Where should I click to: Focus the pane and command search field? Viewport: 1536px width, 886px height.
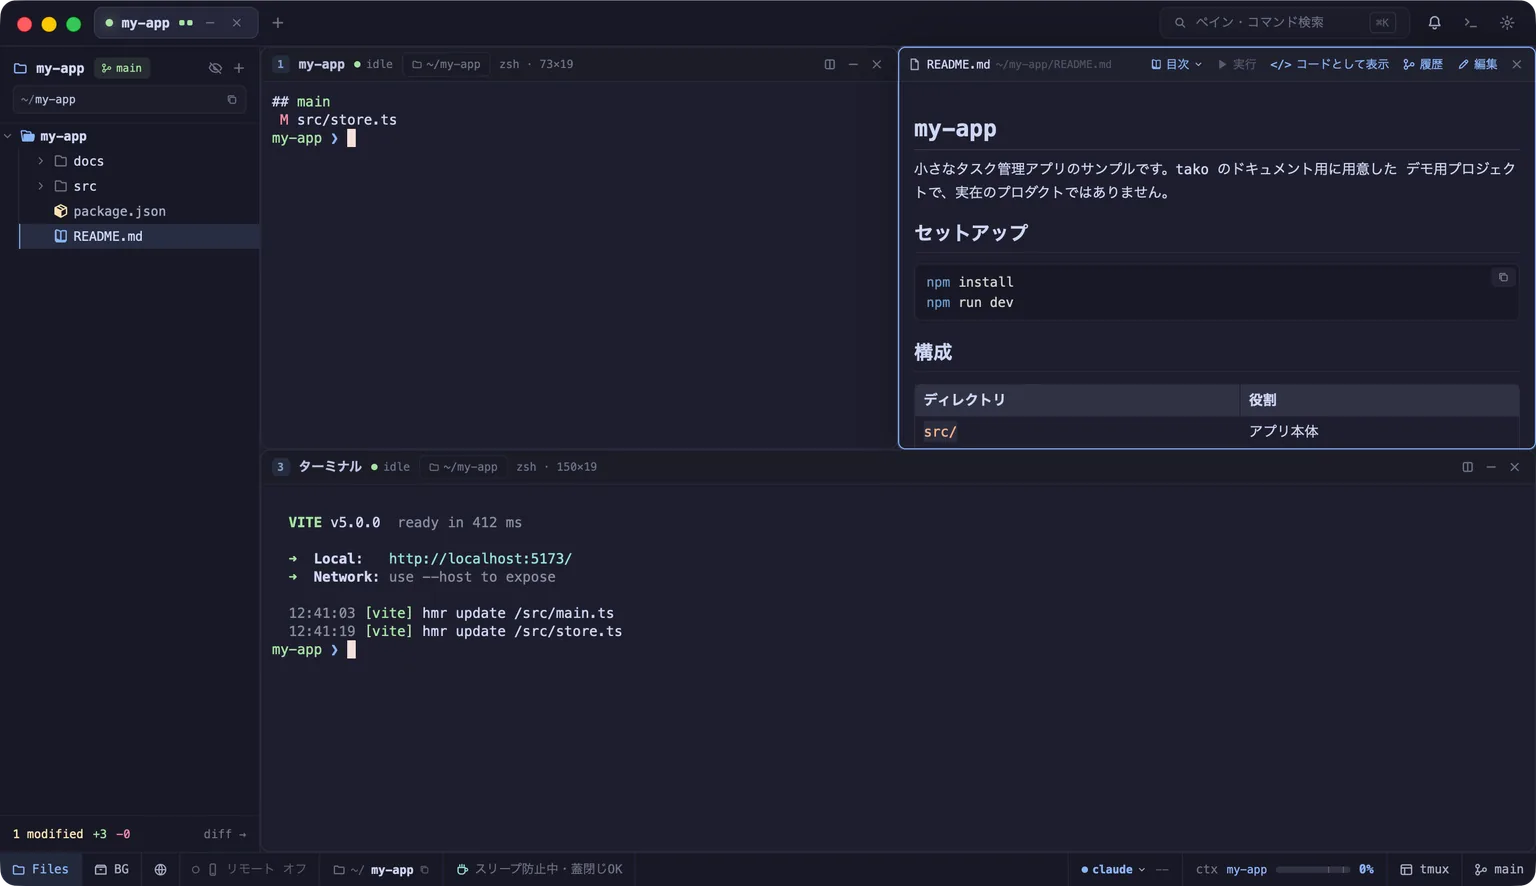point(1283,22)
